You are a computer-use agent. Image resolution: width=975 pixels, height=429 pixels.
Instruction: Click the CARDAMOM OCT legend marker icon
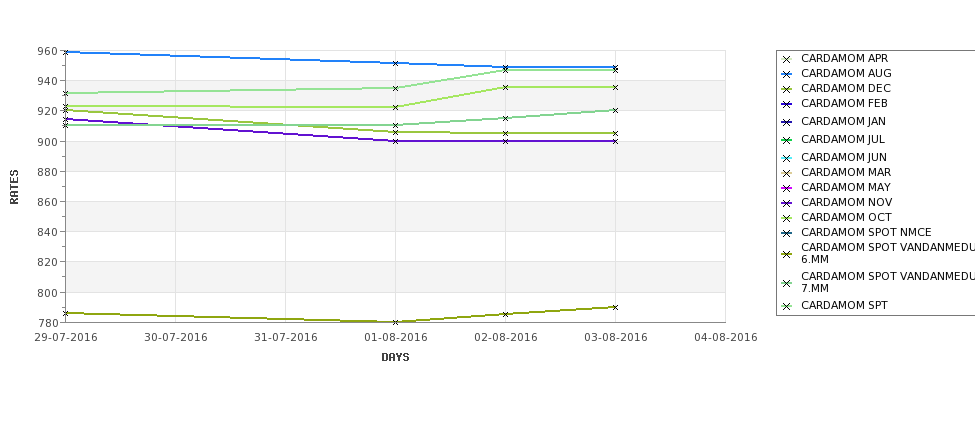787,218
